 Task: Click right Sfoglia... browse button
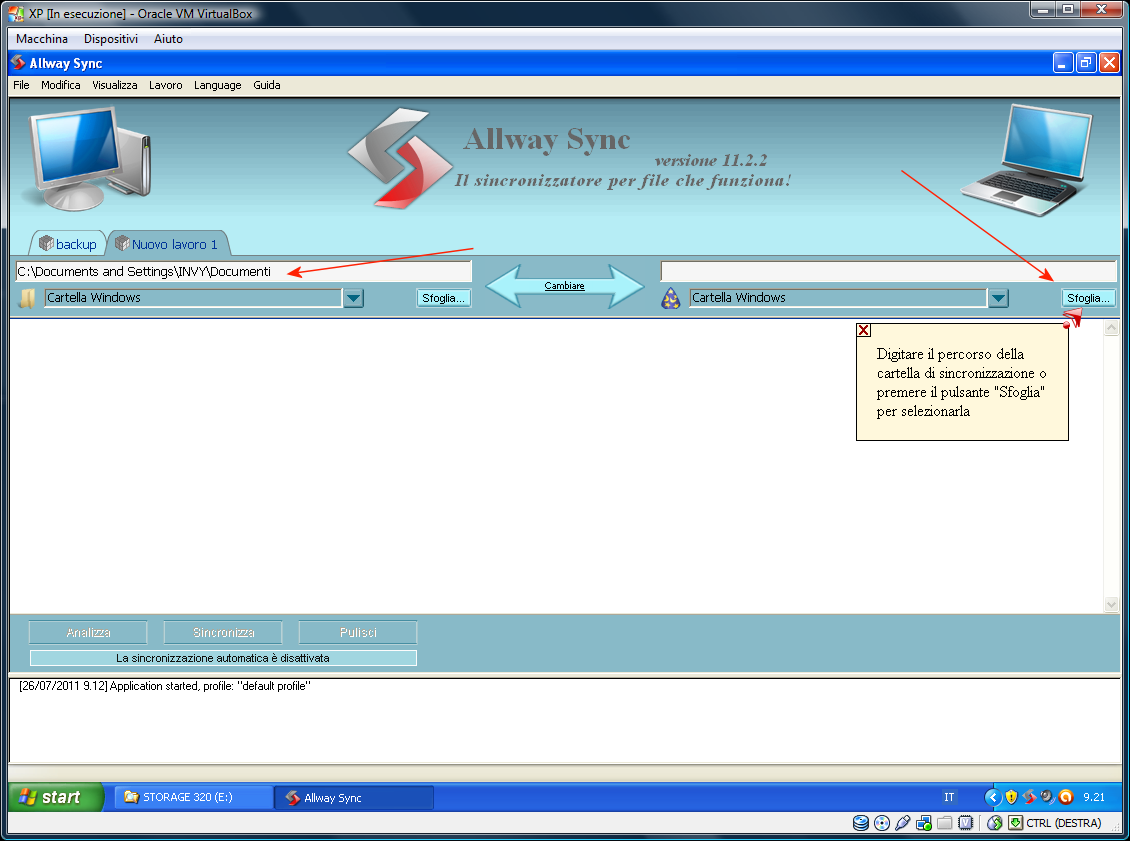(1088, 298)
